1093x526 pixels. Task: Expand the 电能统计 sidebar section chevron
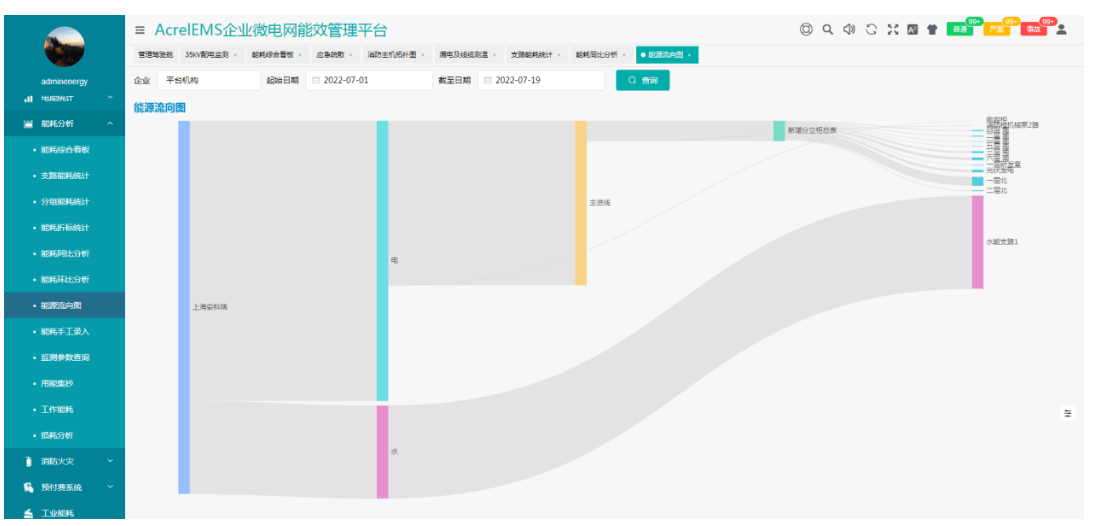click(x=109, y=98)
